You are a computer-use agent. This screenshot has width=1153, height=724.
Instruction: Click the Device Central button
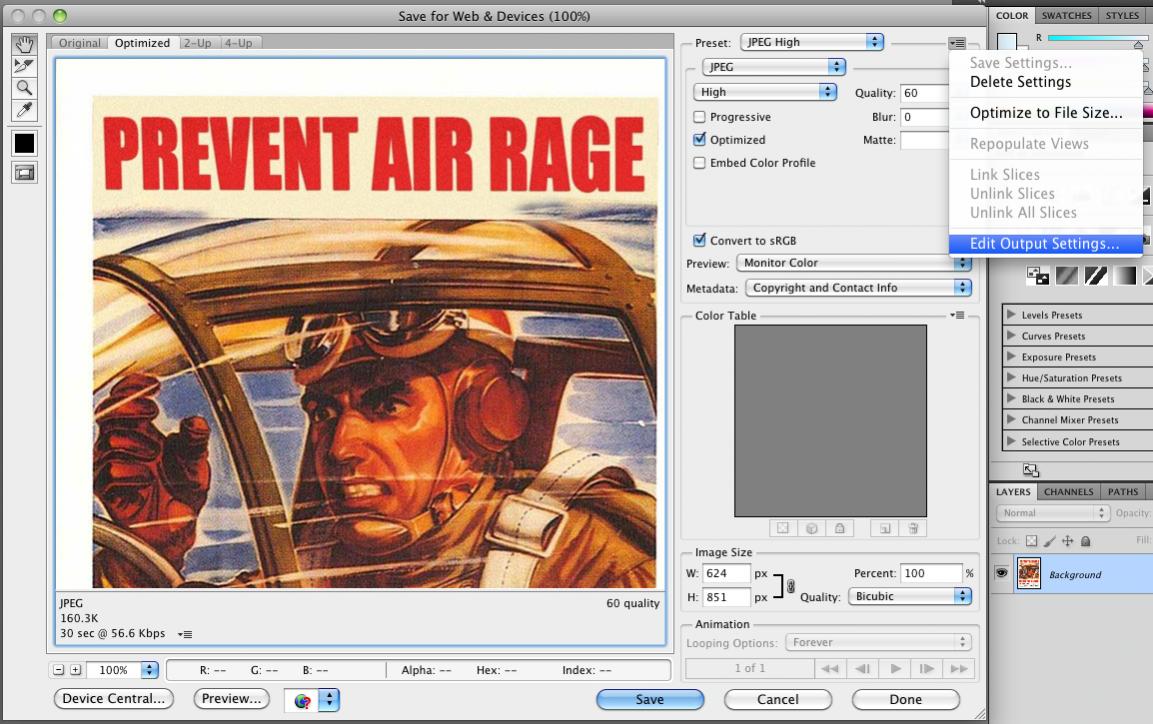(113, 698)
